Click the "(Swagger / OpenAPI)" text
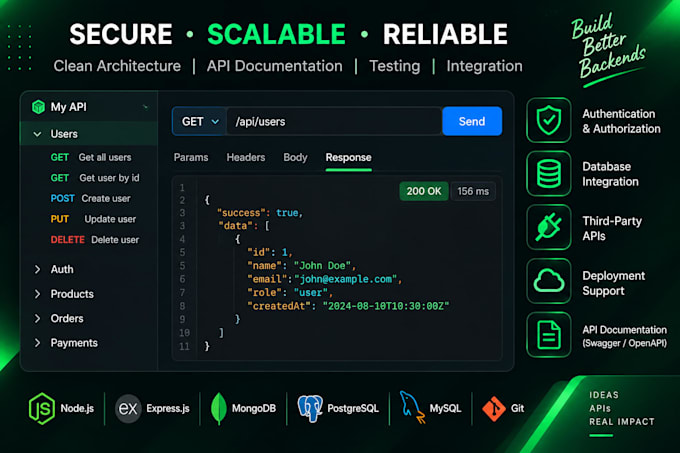680x453 pixels. pos(624,343)
